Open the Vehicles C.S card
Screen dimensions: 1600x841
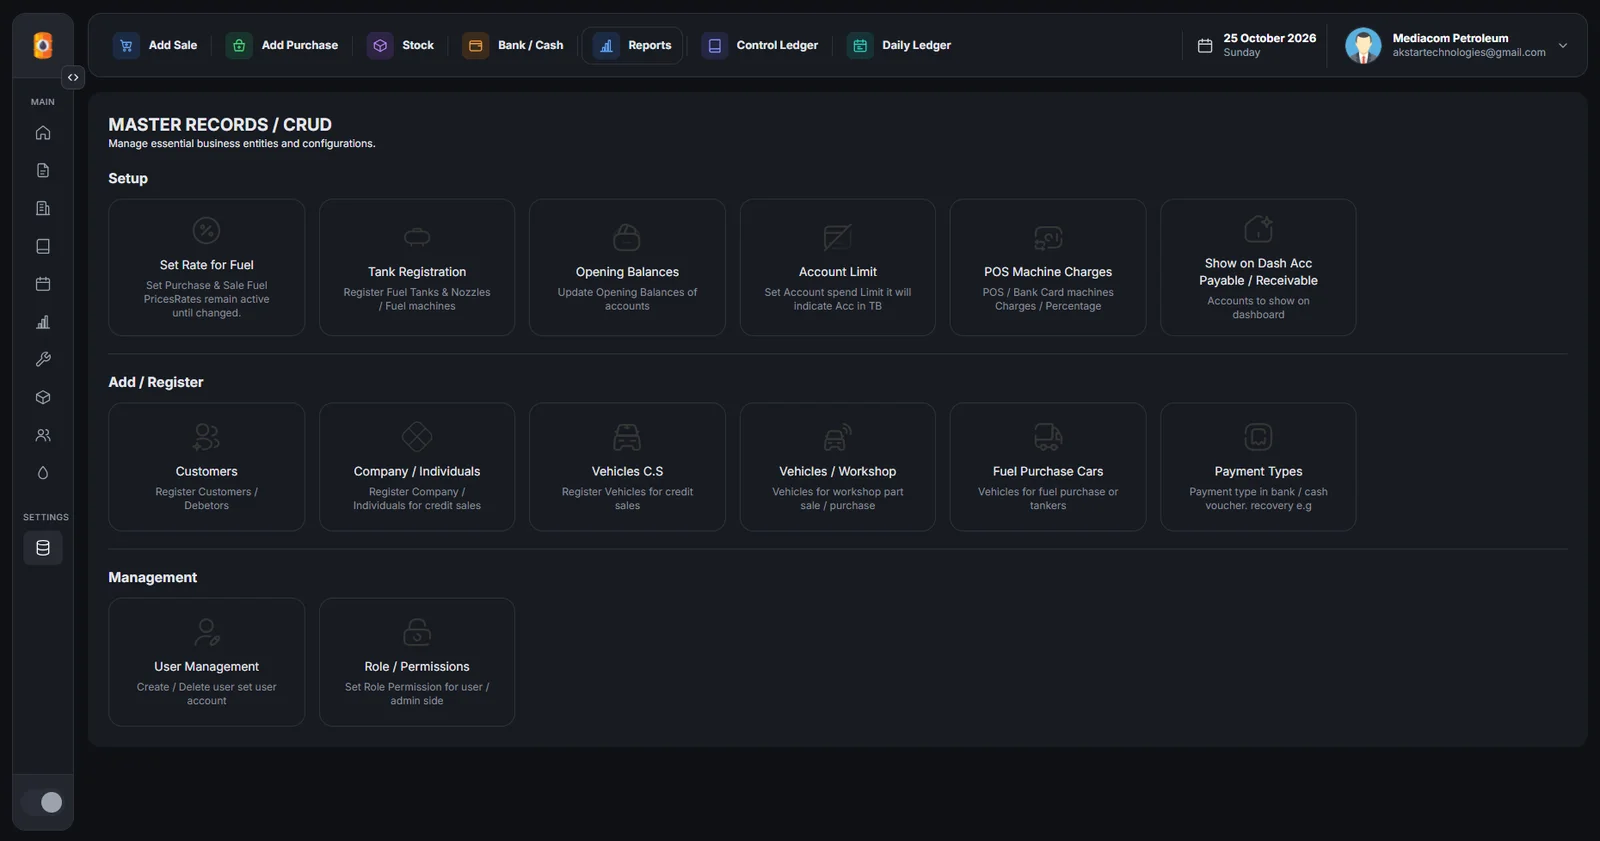point(627,467)
